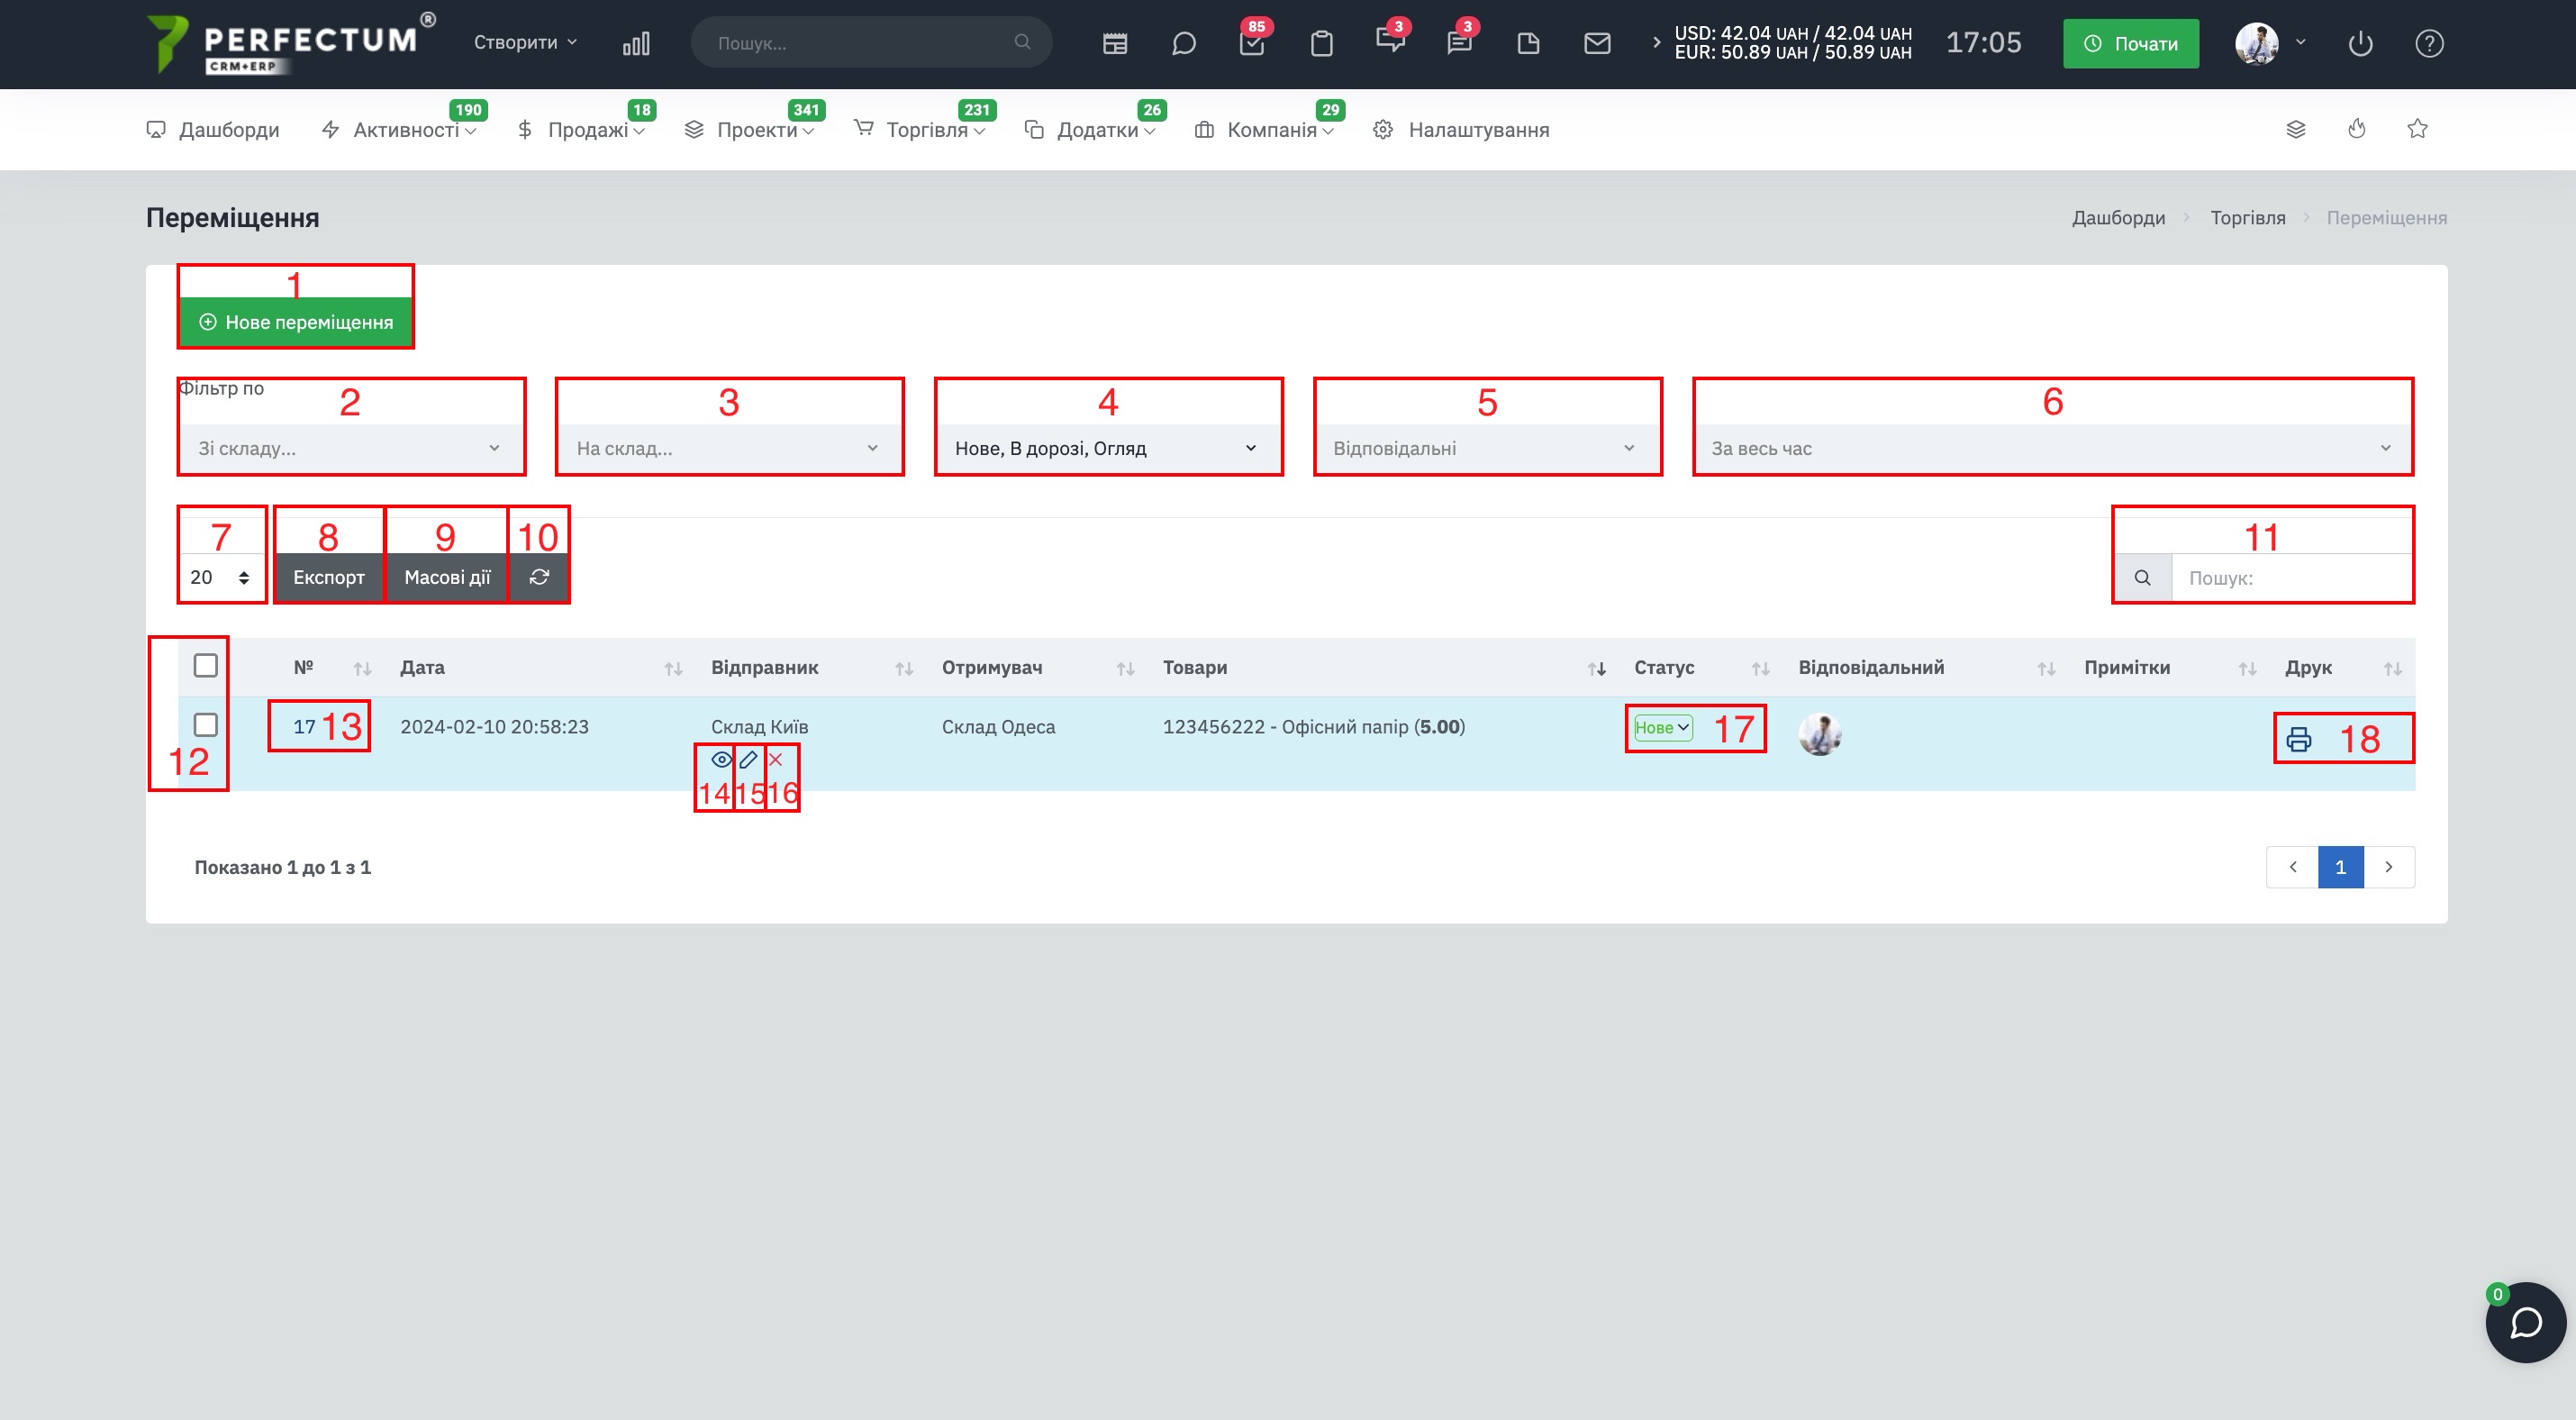Expand the Зі складу filter dropdown
This screenshot has height=1420, width=2576.
(351, 448)
